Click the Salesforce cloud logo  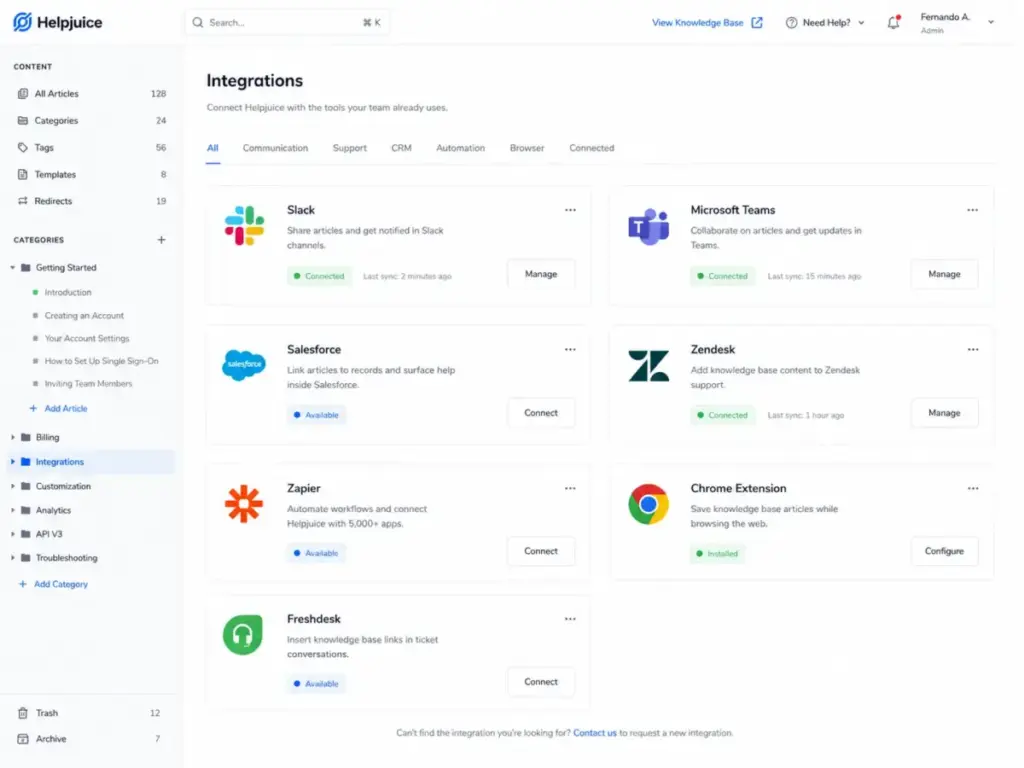244,365
